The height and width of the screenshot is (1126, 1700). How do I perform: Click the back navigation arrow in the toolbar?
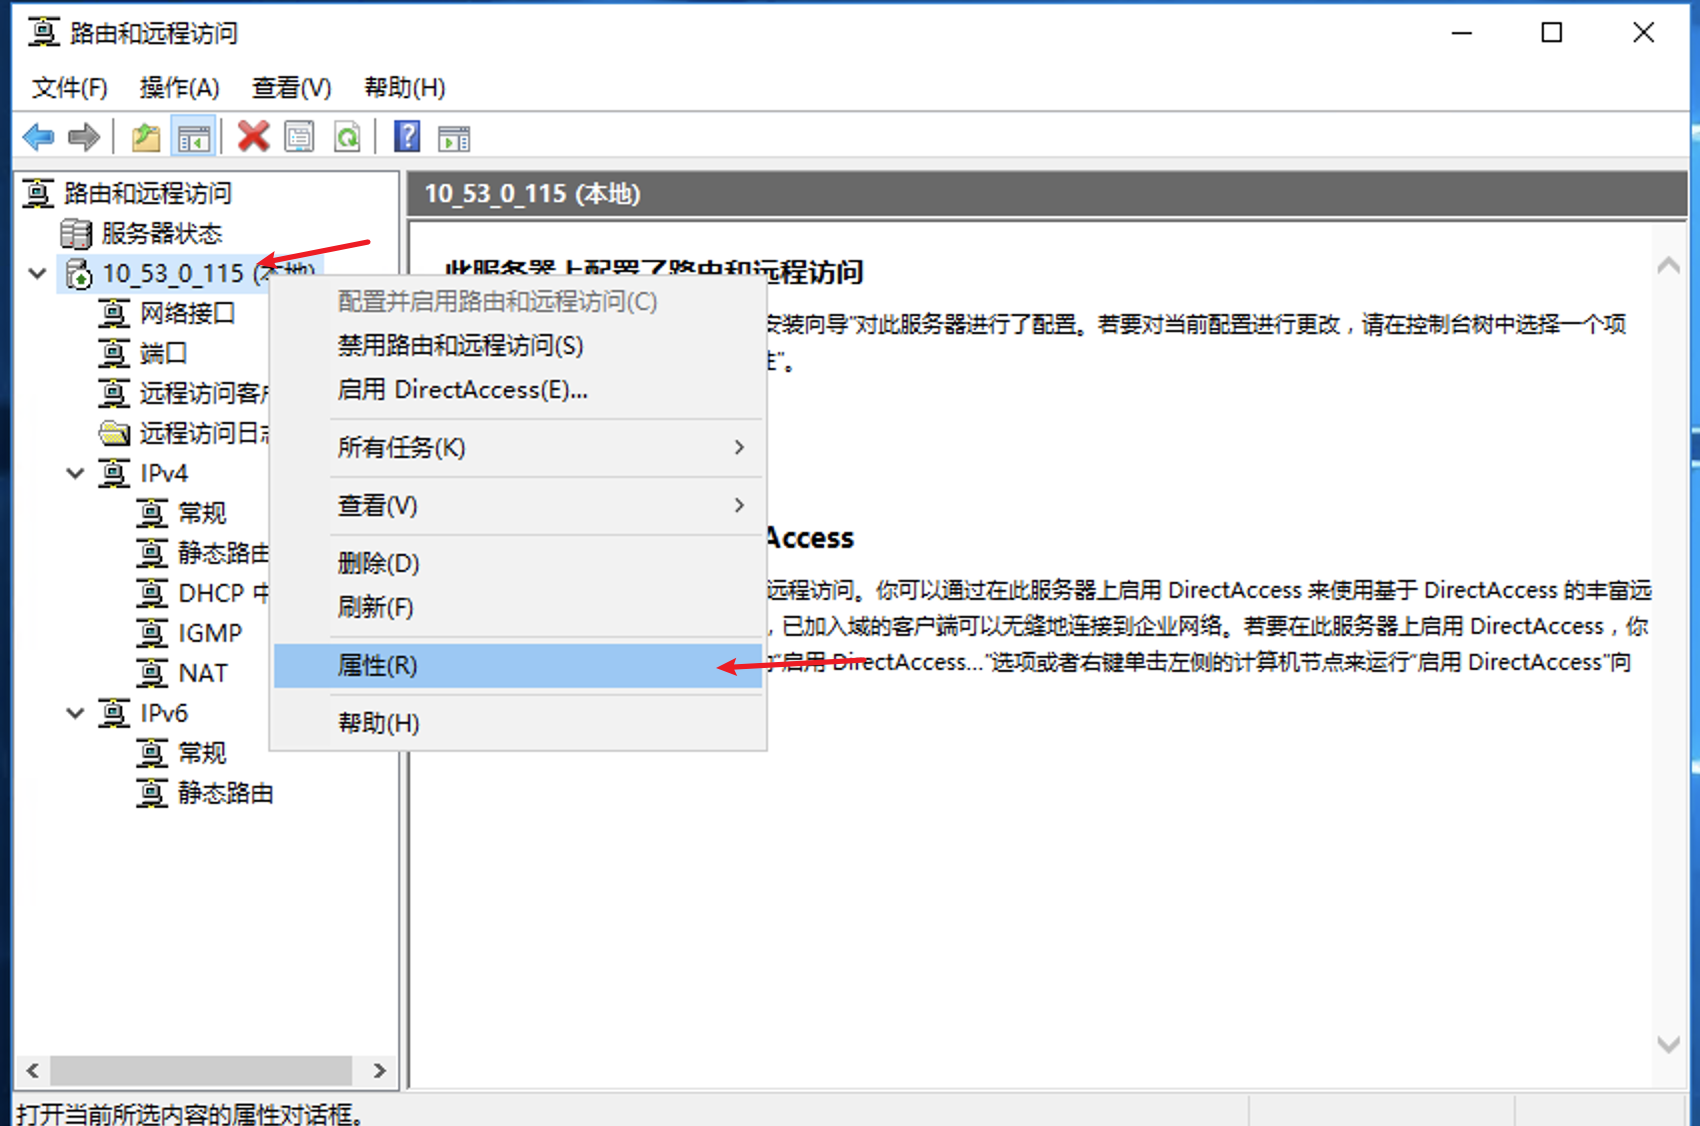[38, 136]
